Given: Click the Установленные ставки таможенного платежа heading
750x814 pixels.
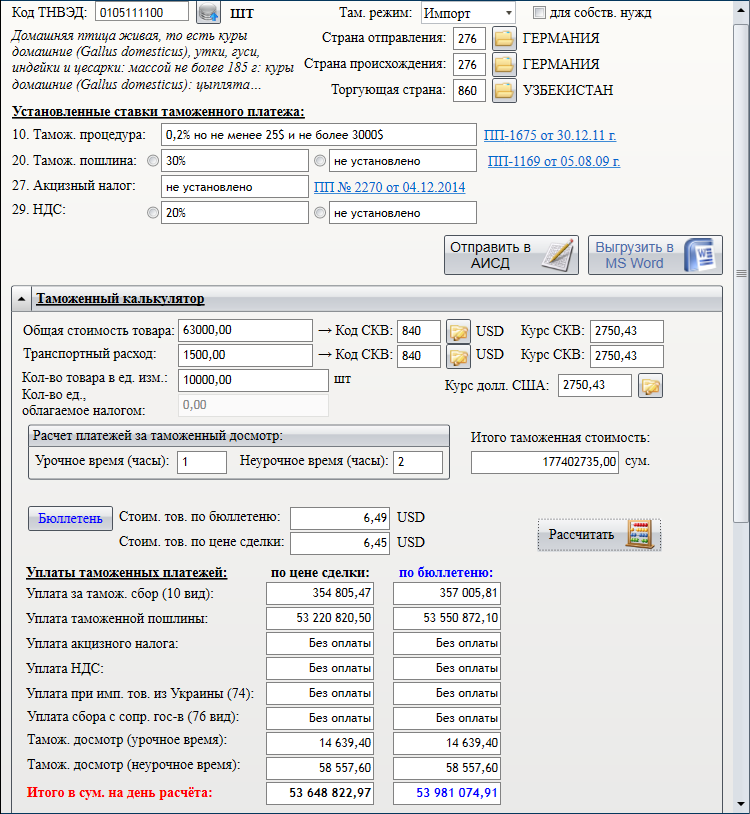Looking at the screenshot, I should coord(158,112).
